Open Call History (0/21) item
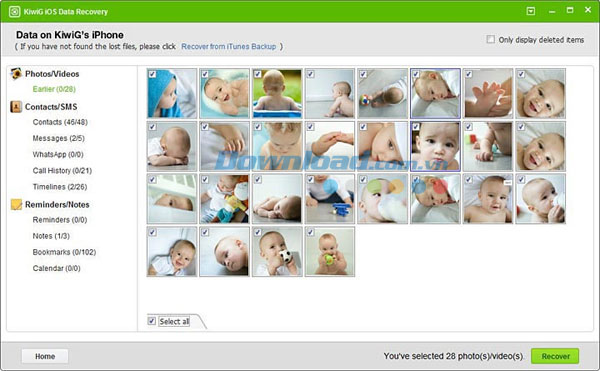The width and height of the screenshot is (600, 371). tap(62, 171)
